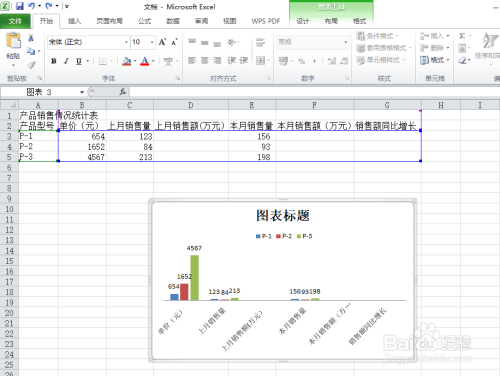Decrease font size with small A
Screen dimensions: 500x376
pos(174,42)
